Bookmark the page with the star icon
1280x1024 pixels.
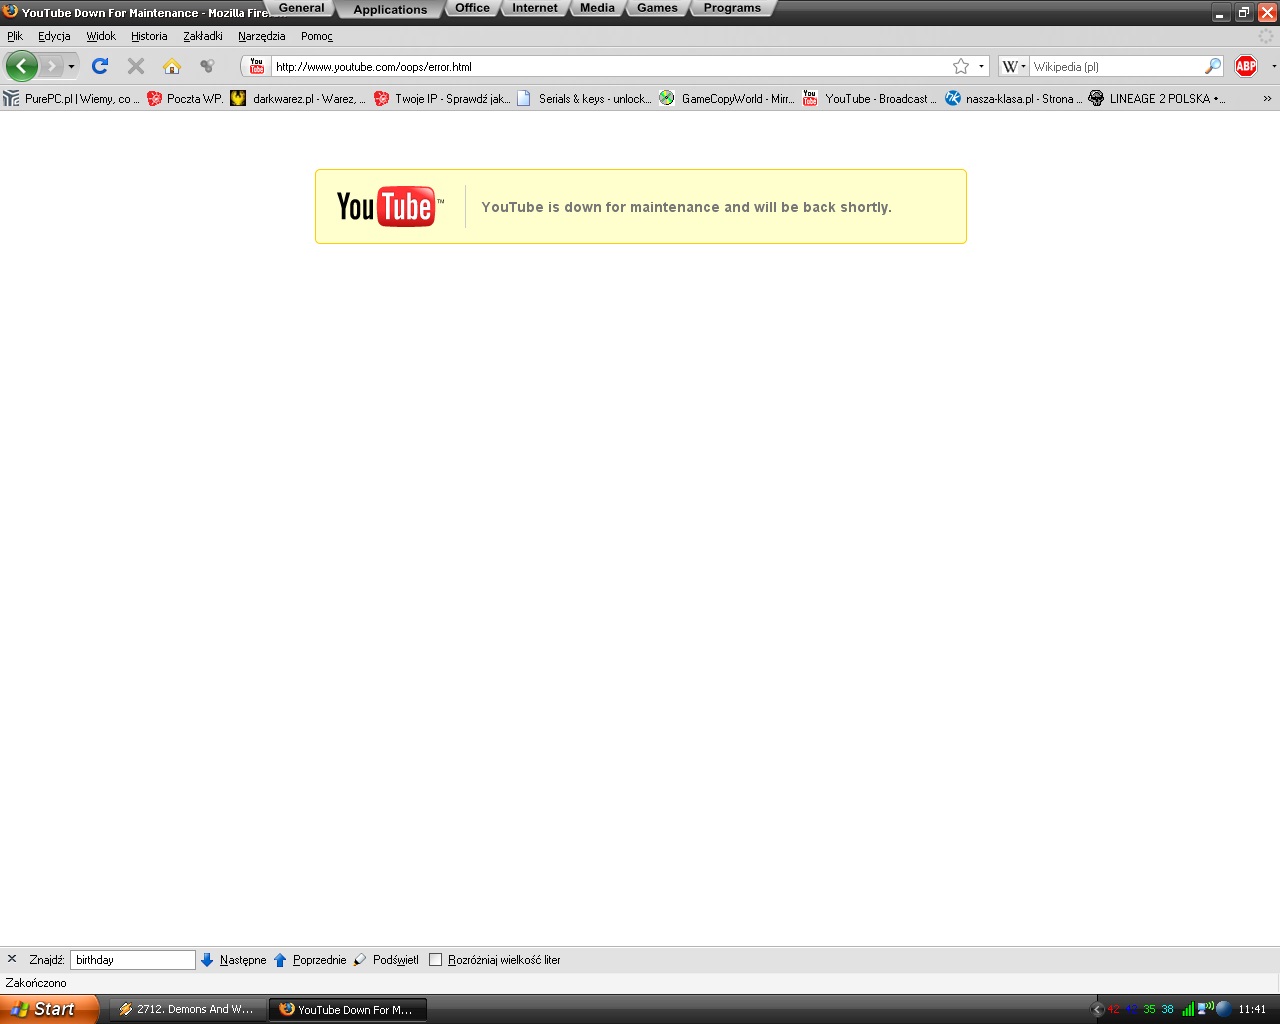(961, 67)
